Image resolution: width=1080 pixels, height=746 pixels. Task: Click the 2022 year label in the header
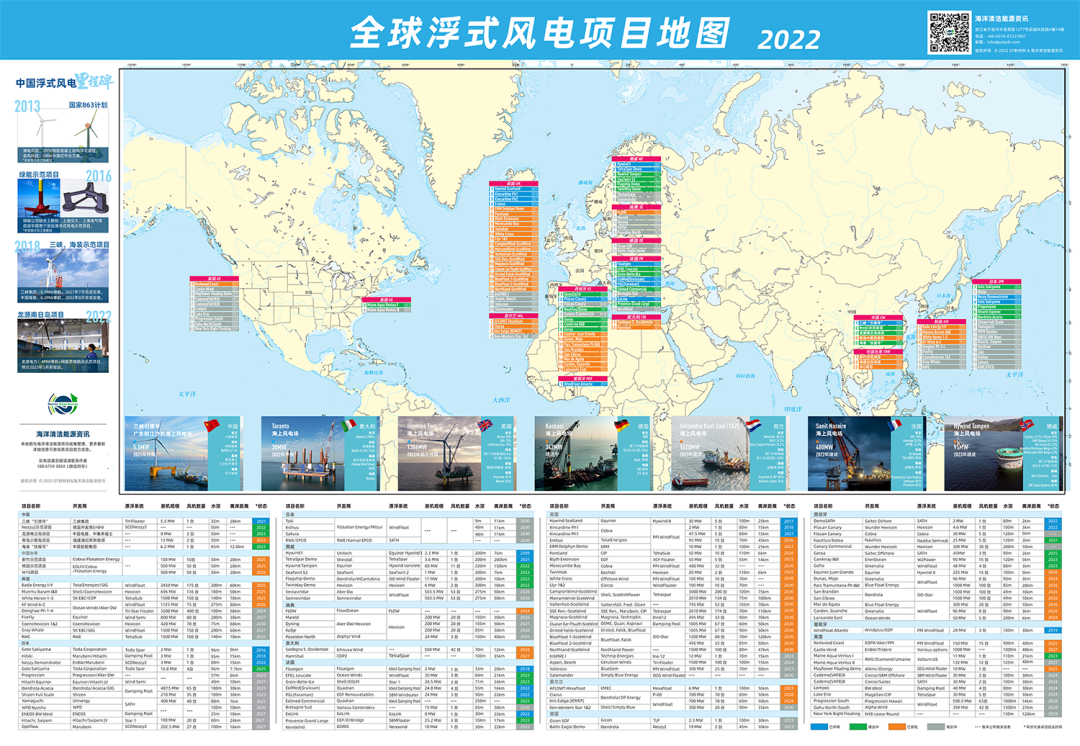[x=789, y=40]
